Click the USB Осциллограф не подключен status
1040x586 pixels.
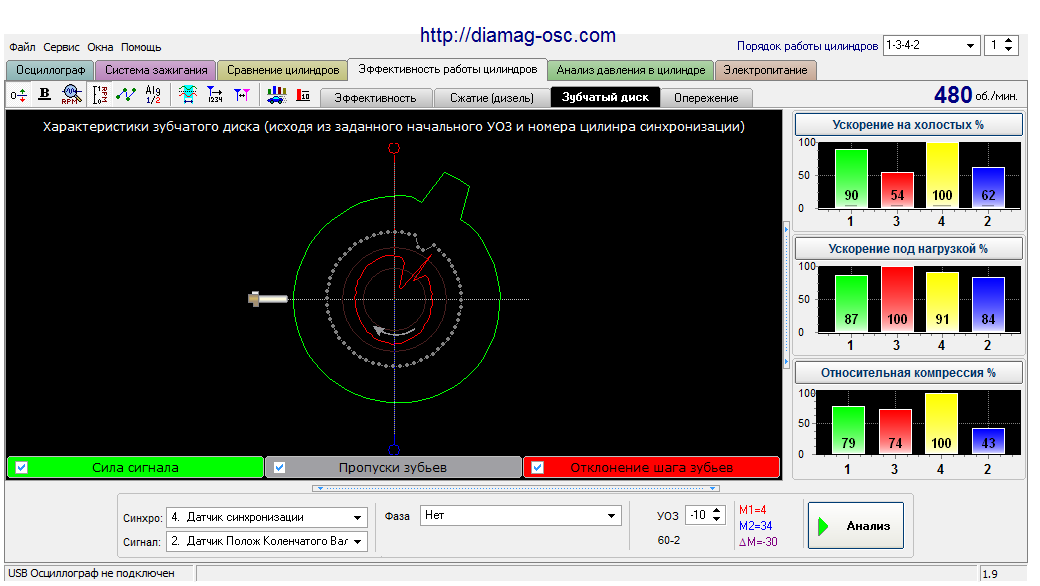92,573
